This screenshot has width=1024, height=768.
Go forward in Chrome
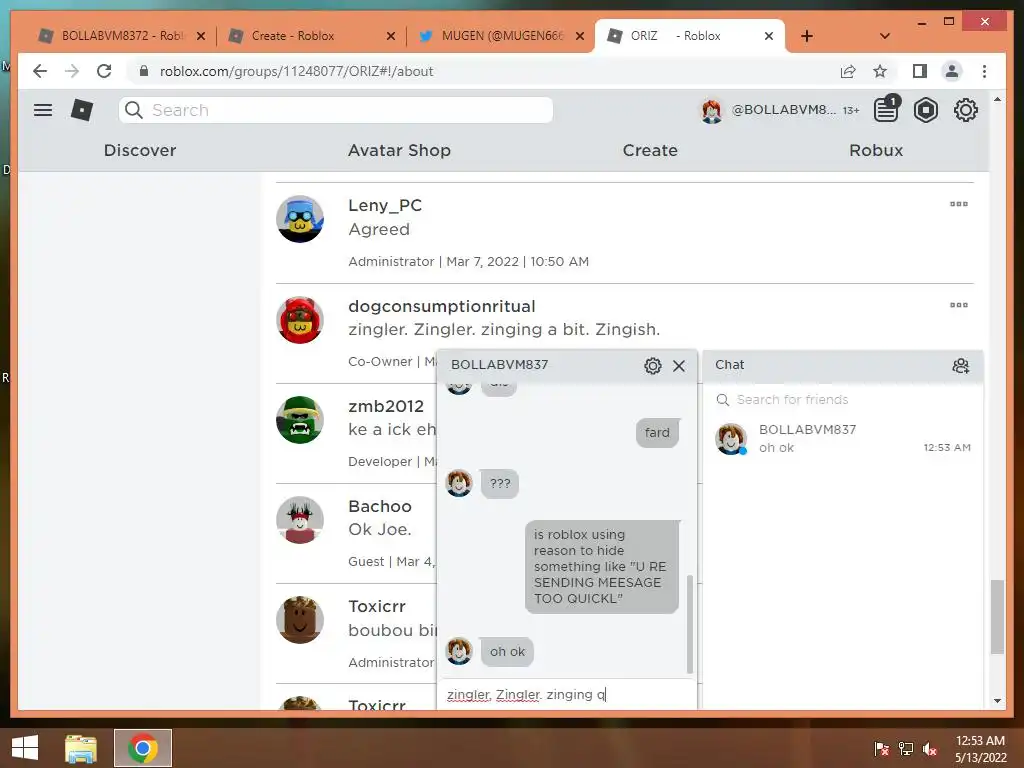[72, 71]
